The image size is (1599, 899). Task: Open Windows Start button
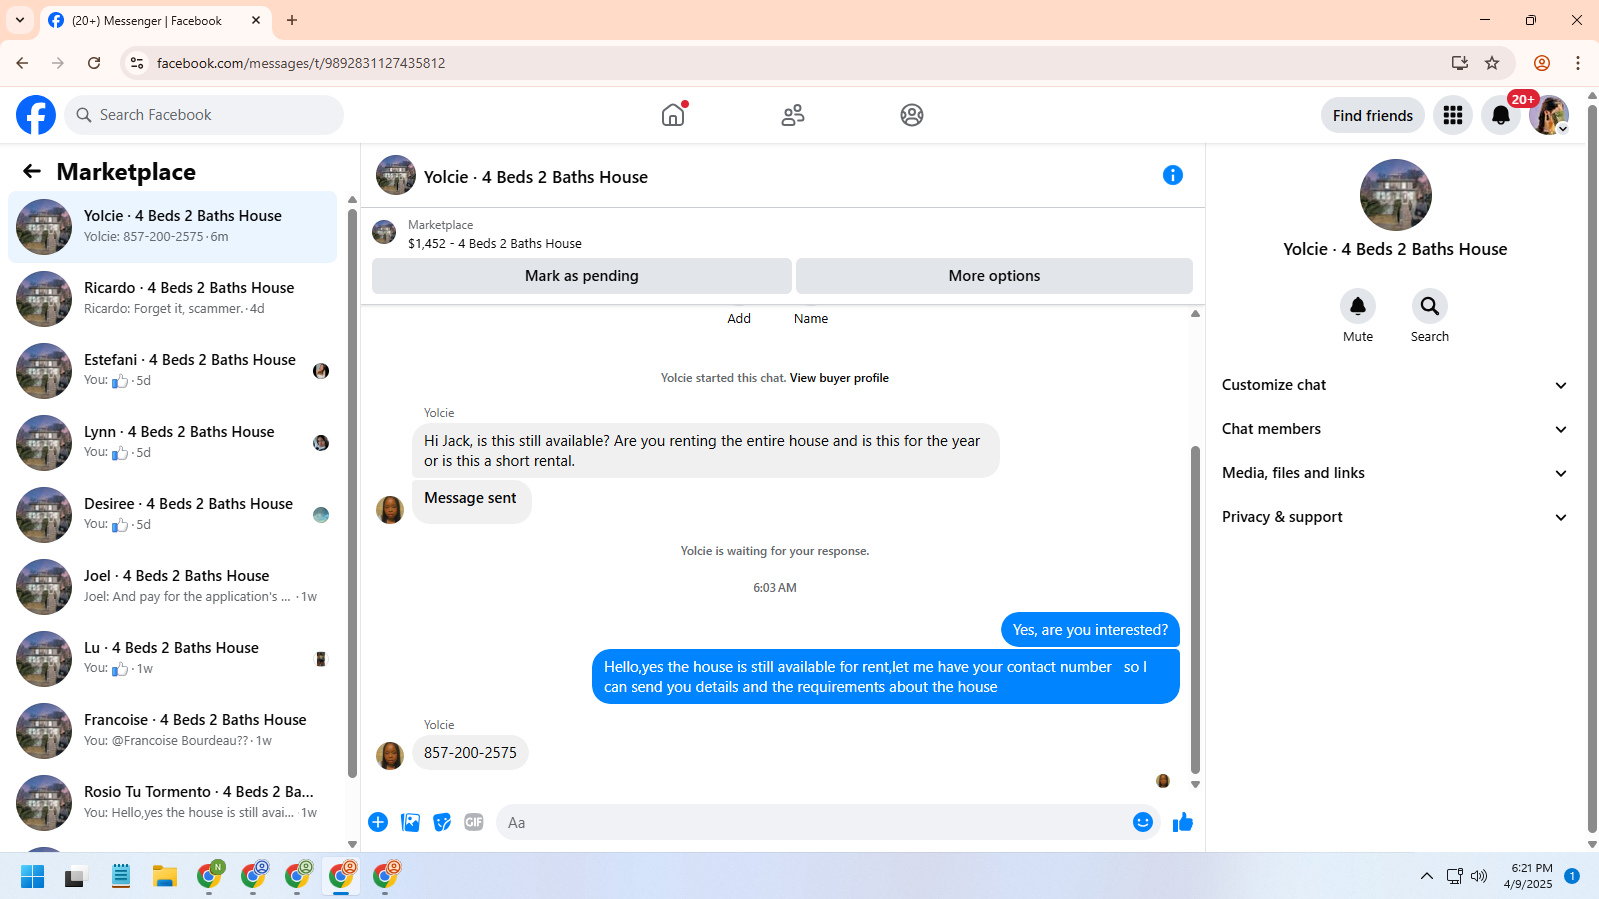click(x=33, y=877)
